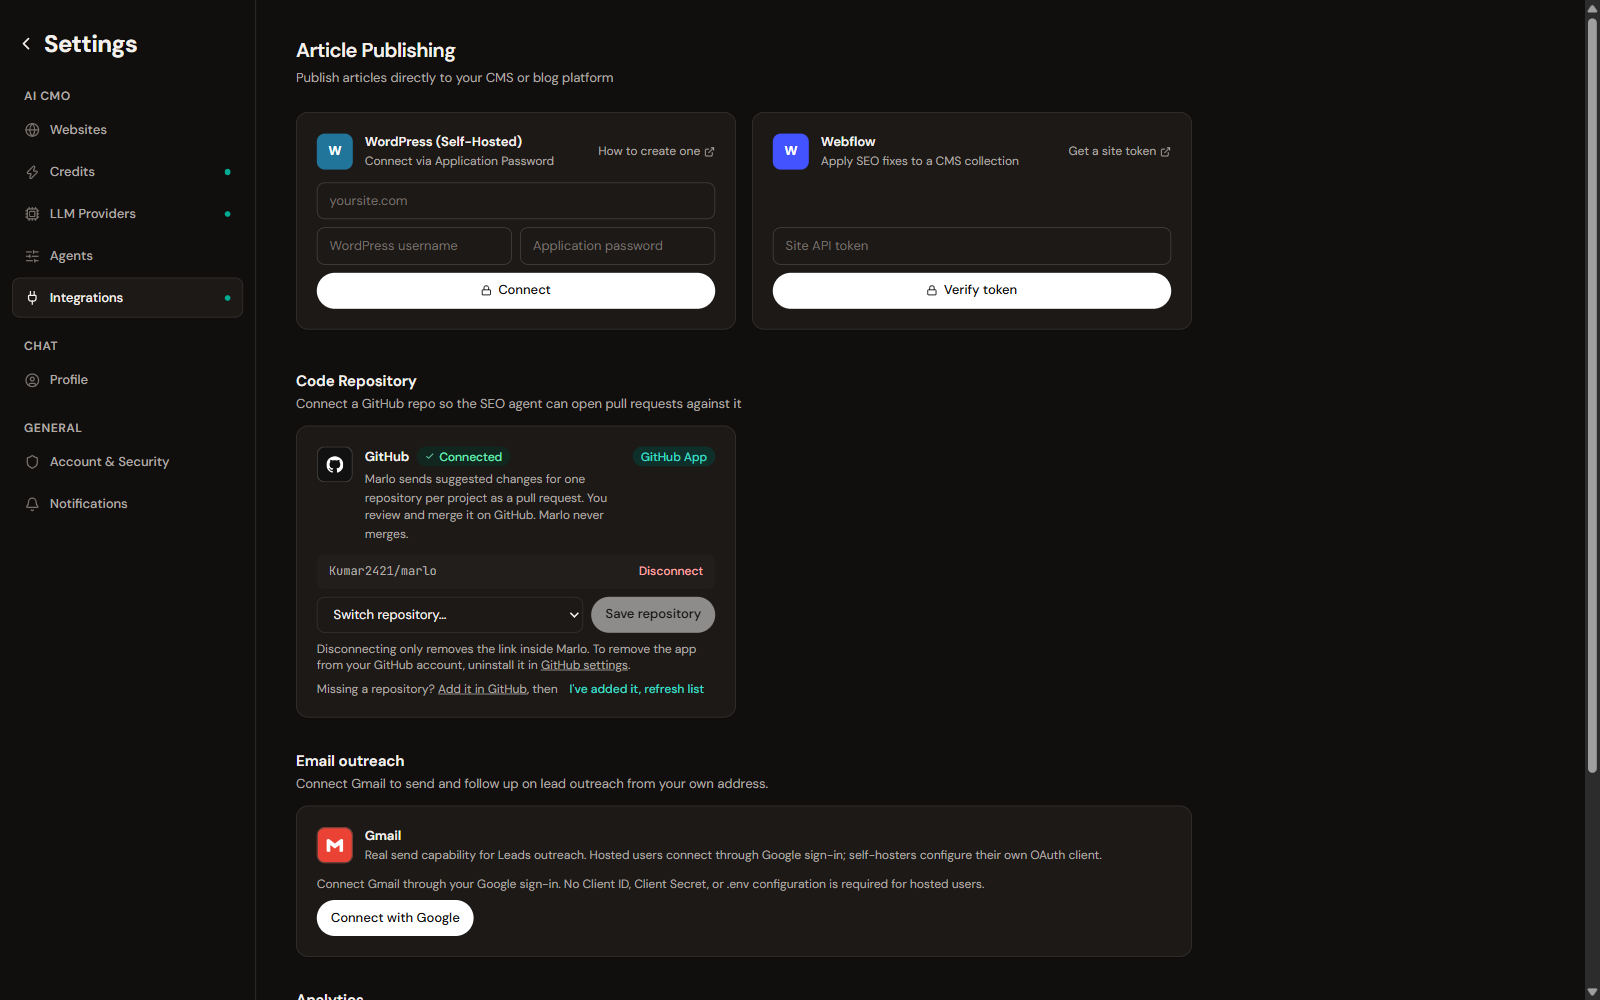Click the back arrow beside Settings
1600x1000 pixels.
tap(26, 44)
